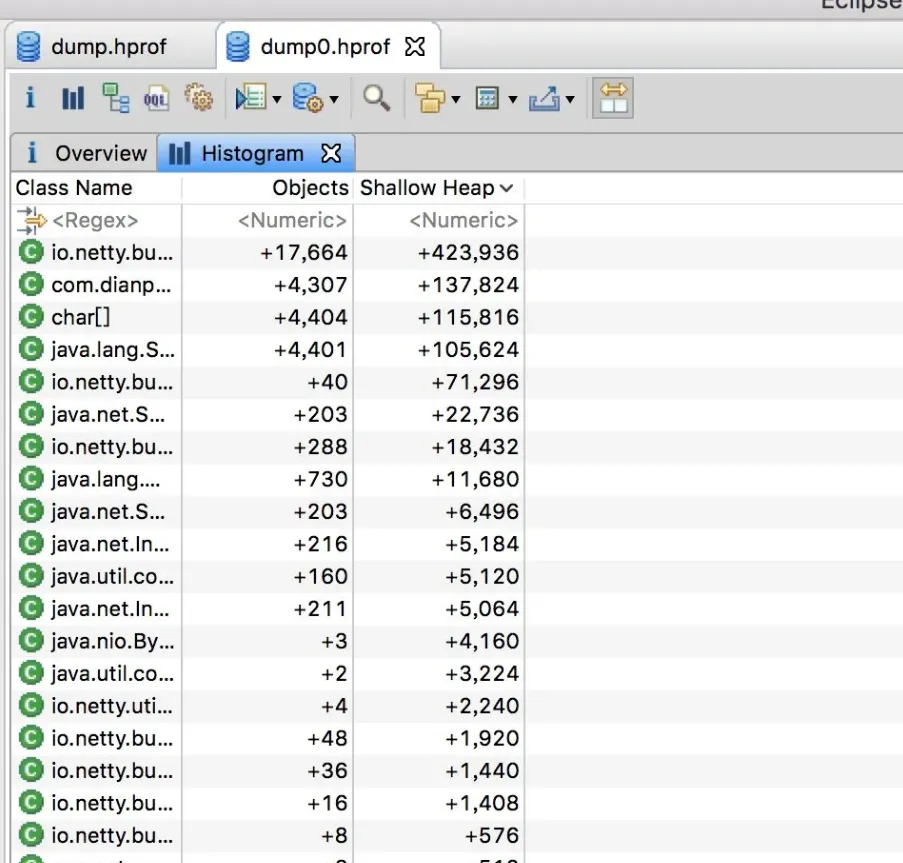
Task: Create a histogram from the toolbar bar-chart icon
Action: 73,98
